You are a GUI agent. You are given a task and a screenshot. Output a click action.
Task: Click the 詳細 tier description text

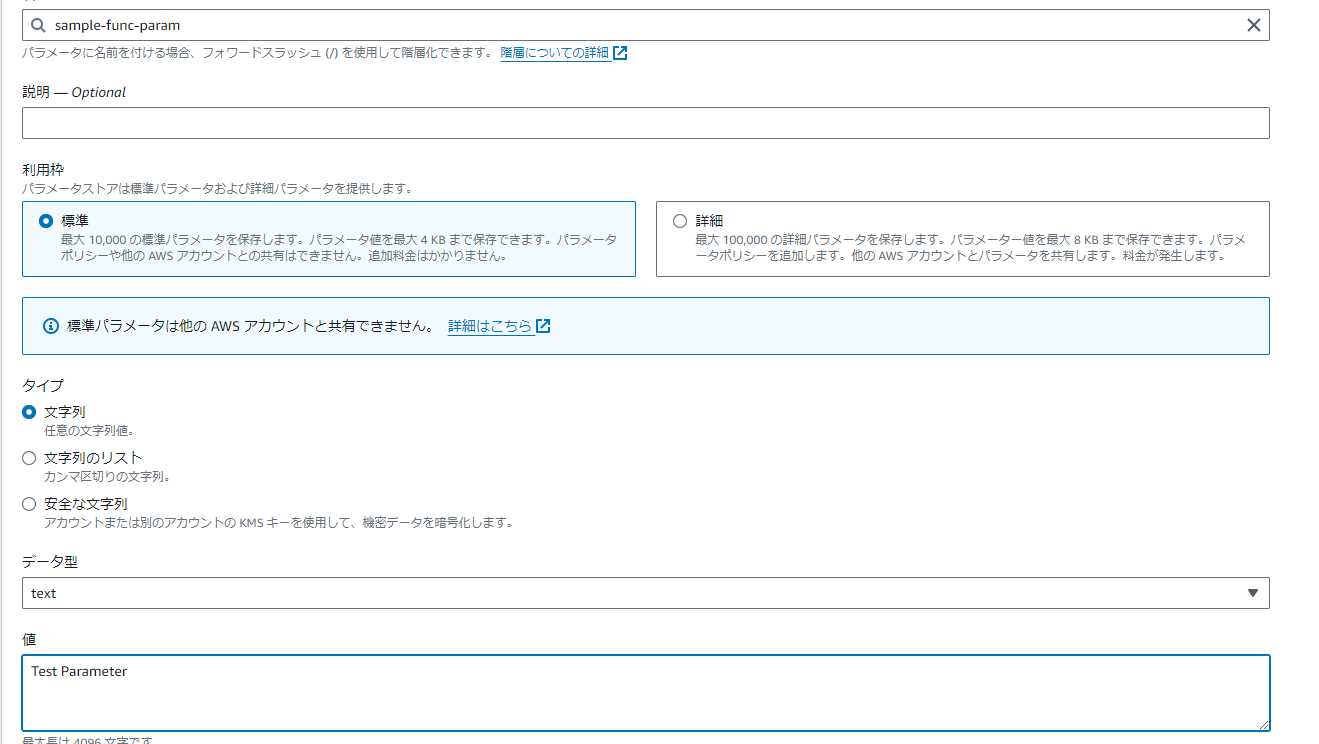[x=970, y=248]
